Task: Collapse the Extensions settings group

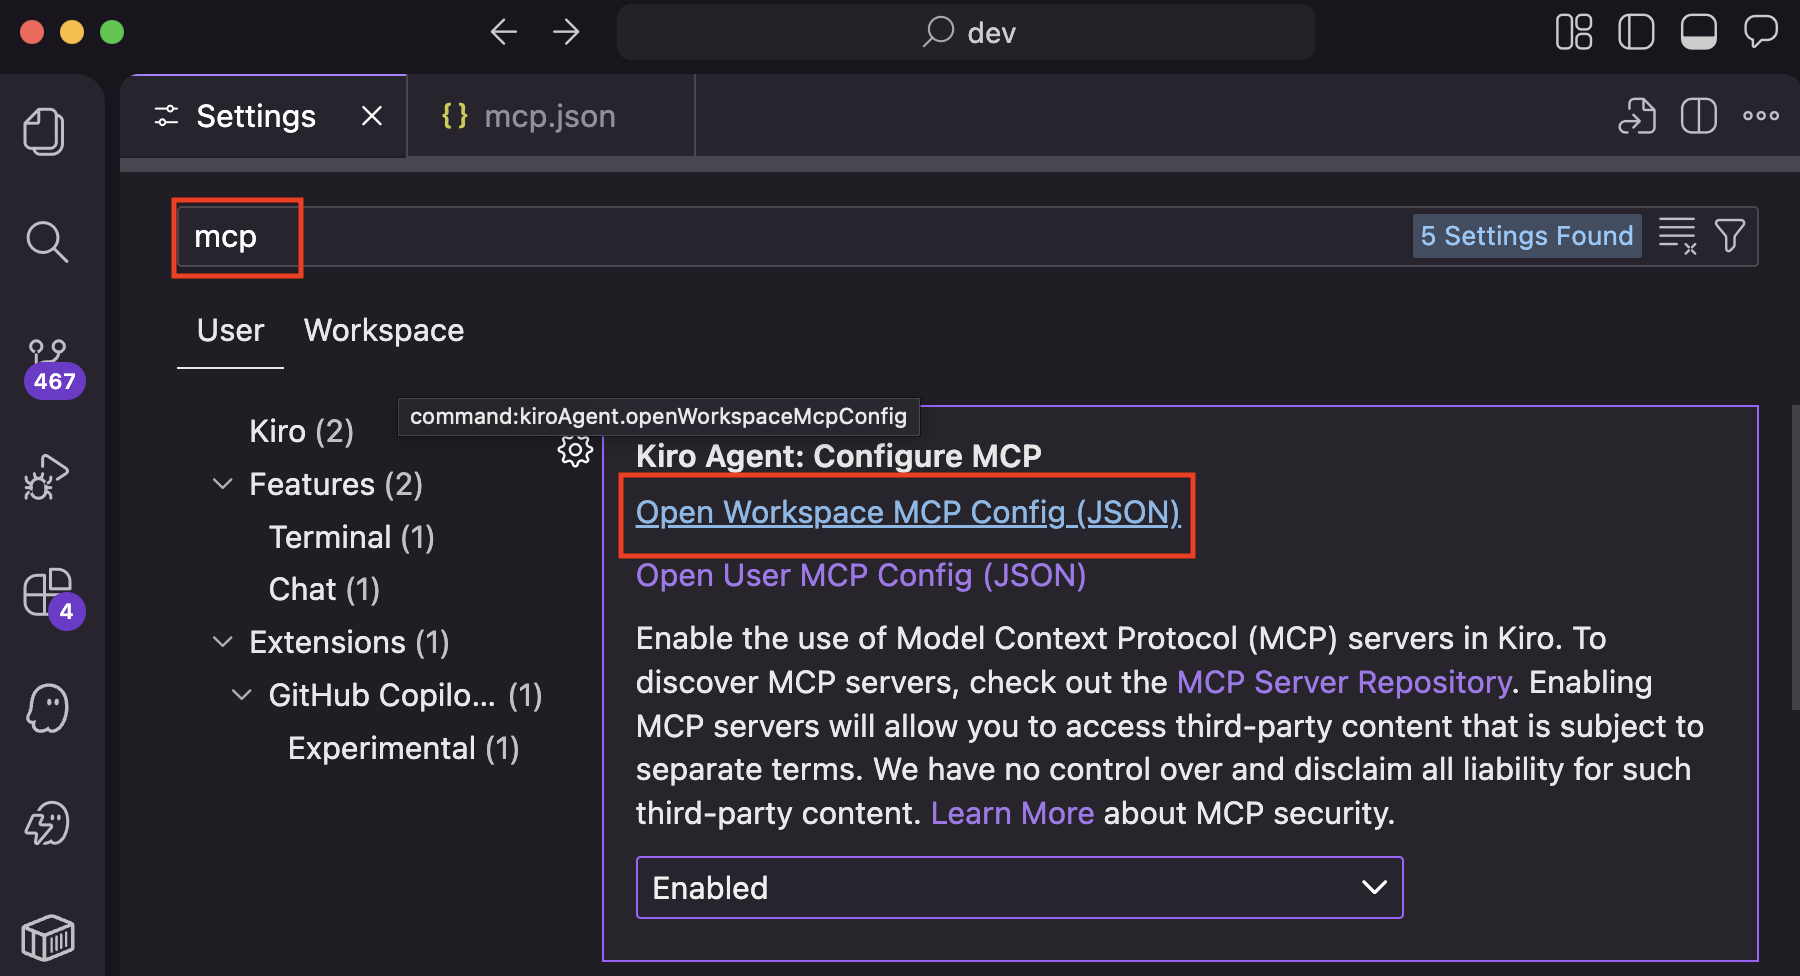Action: [x=222, y=641]
